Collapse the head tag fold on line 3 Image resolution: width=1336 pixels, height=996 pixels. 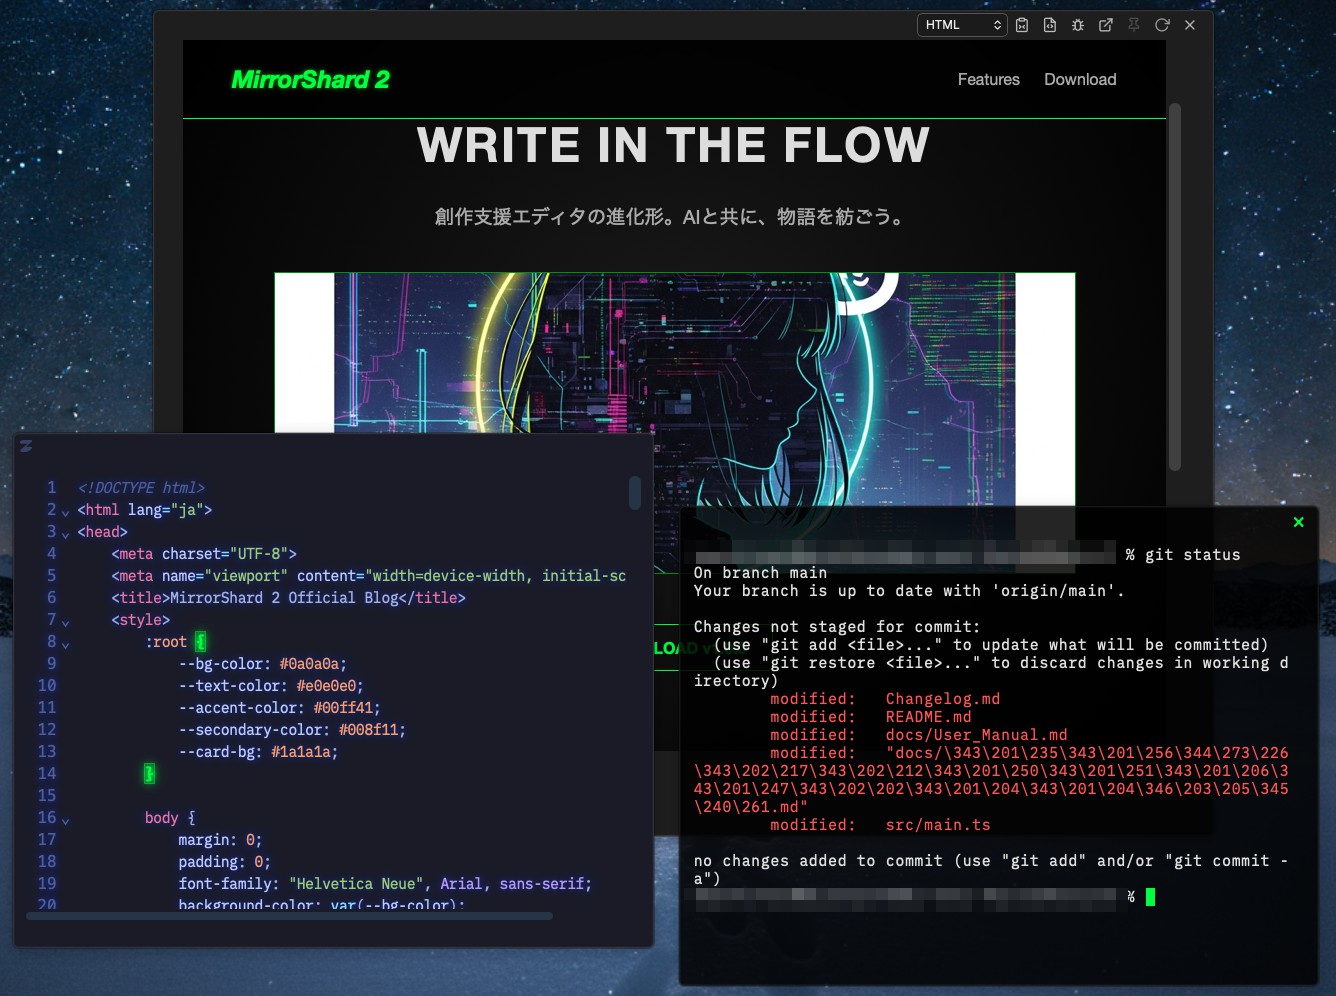(66, 534)
